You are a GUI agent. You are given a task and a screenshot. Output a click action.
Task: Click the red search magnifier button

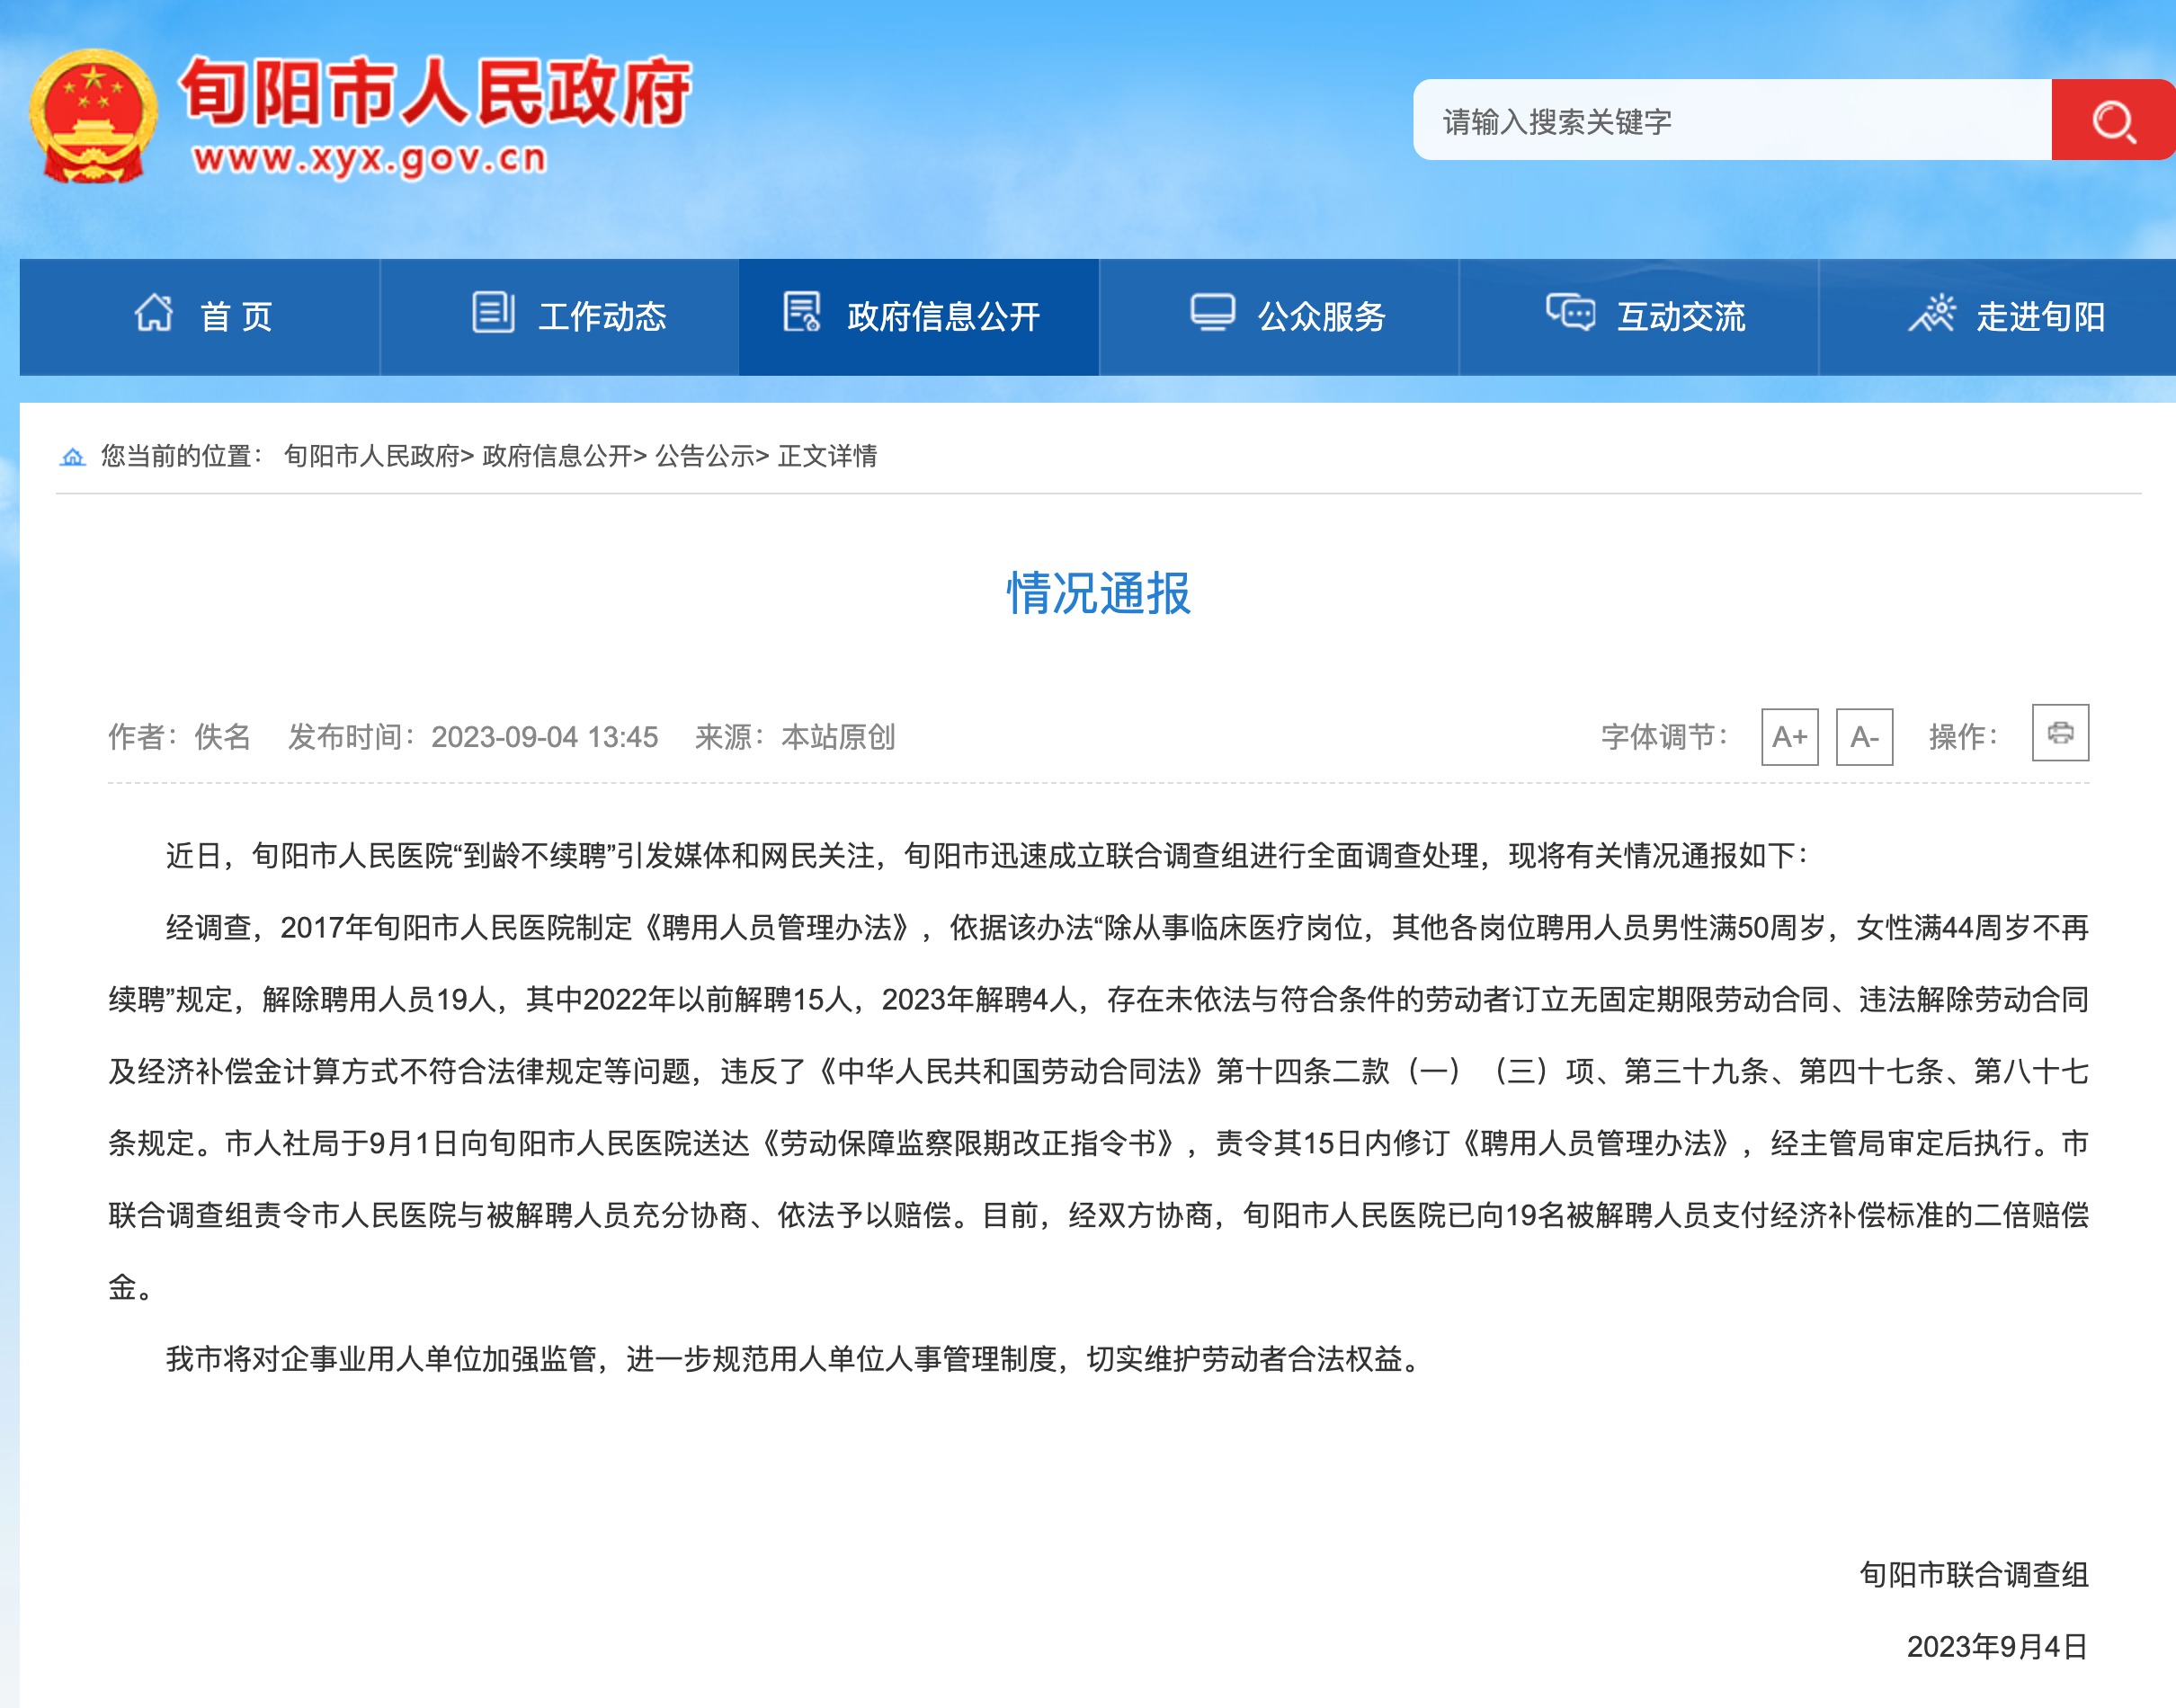pos(2112,120)
